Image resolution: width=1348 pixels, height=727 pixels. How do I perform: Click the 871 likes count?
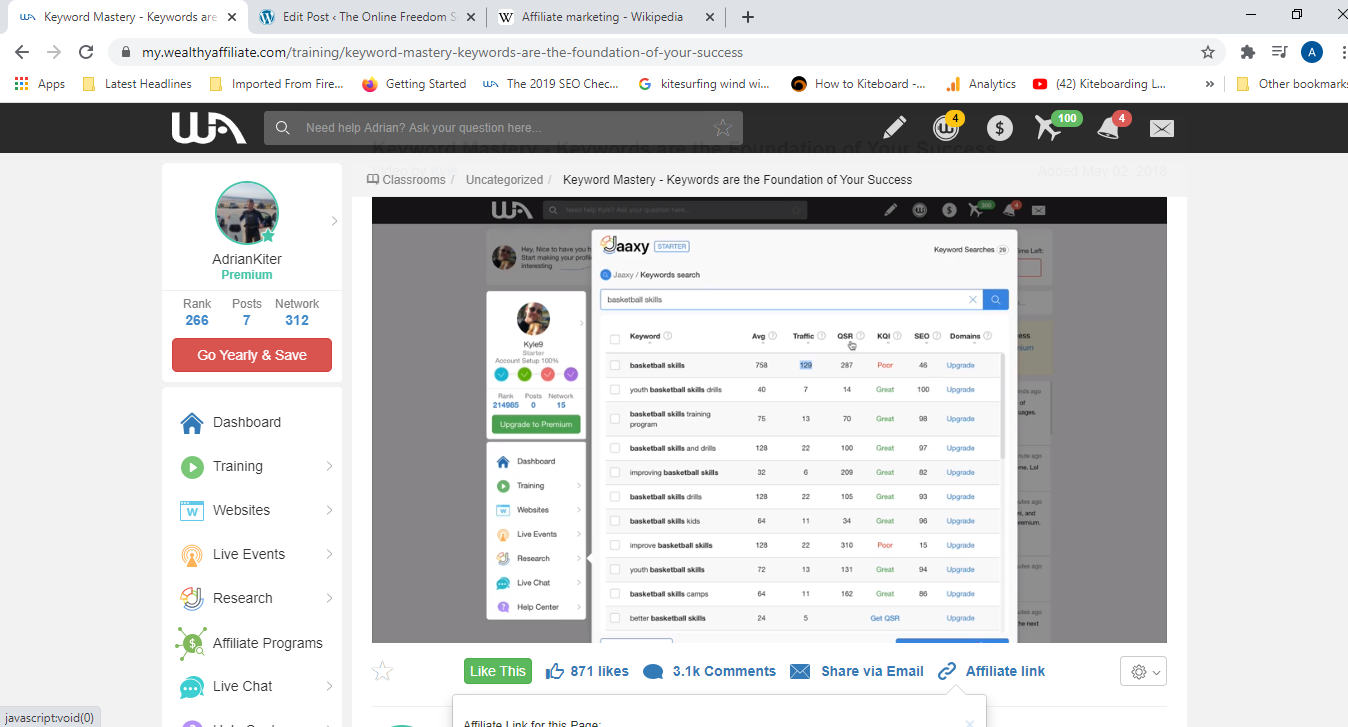(x=600, y=671)
